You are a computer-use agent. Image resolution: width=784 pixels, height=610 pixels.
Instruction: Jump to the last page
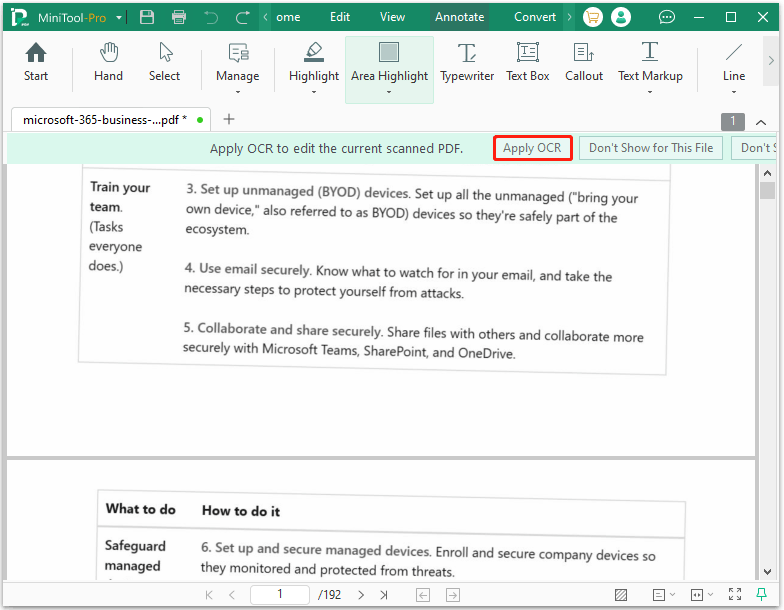click(384, 594)
